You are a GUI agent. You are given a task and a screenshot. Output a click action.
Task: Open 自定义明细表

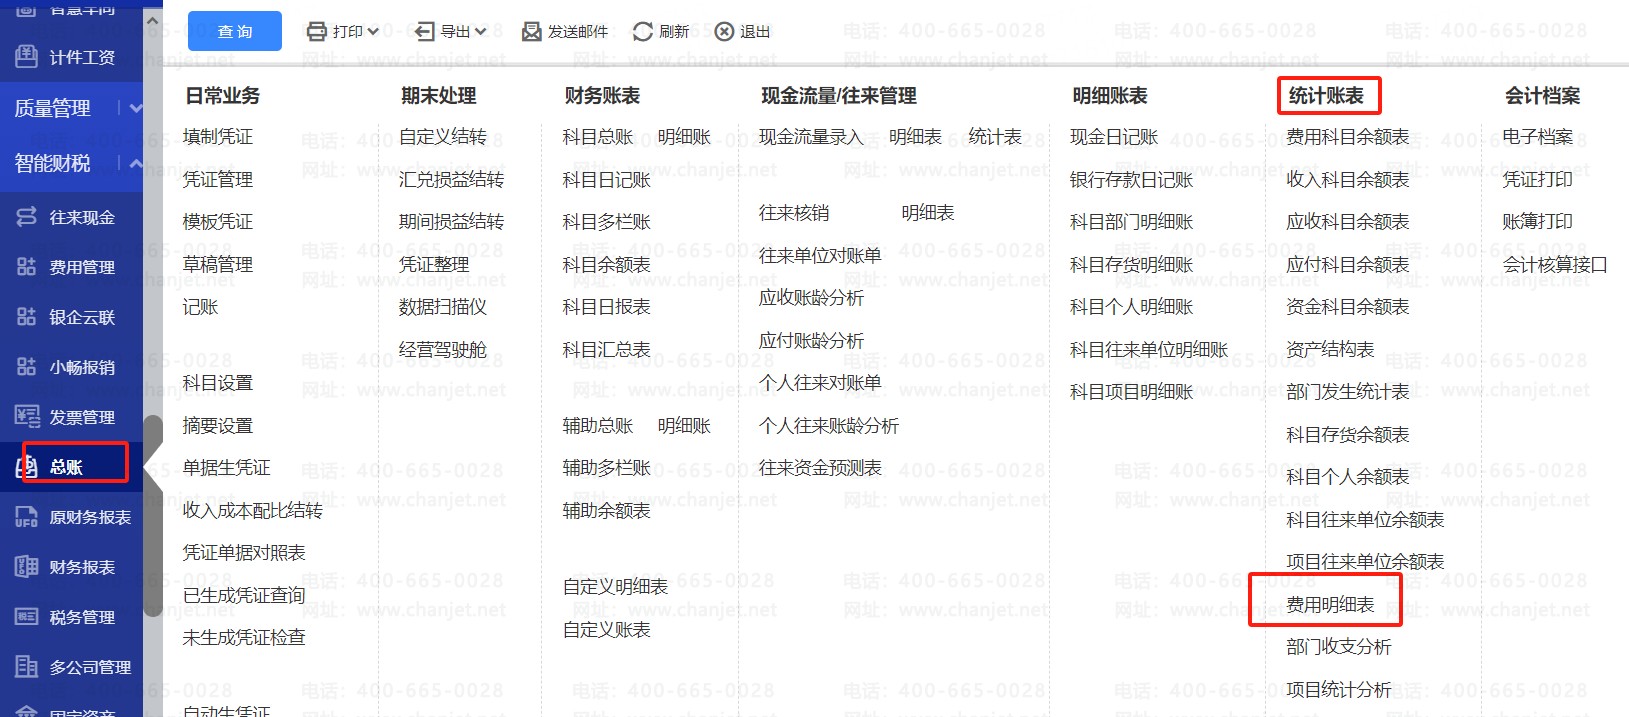(616, 587)
